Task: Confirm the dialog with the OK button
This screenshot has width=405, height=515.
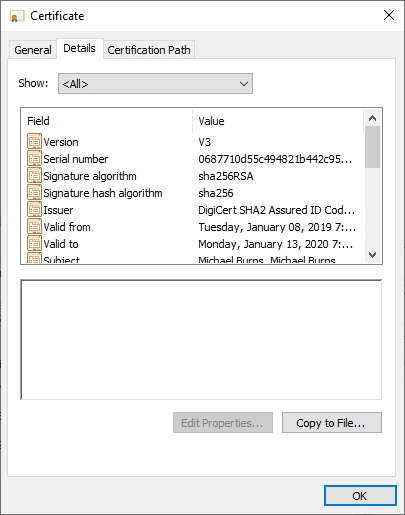Action: point(360,496)
